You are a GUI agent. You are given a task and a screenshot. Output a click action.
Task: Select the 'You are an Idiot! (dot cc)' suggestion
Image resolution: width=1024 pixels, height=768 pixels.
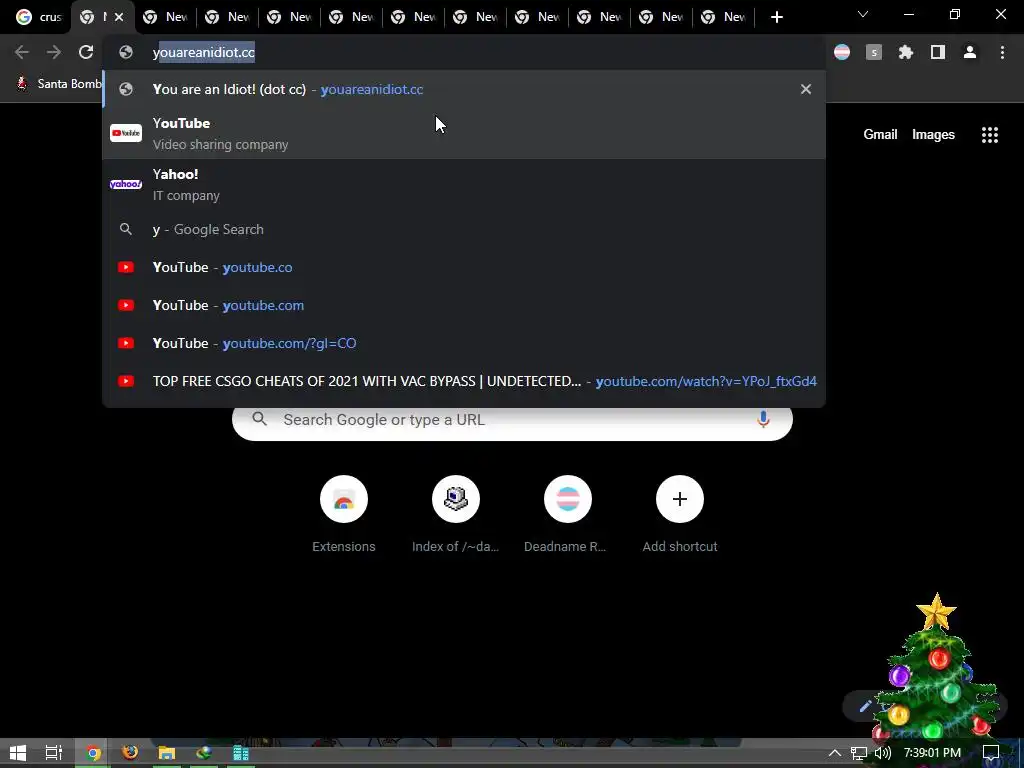tap(464, 89)
